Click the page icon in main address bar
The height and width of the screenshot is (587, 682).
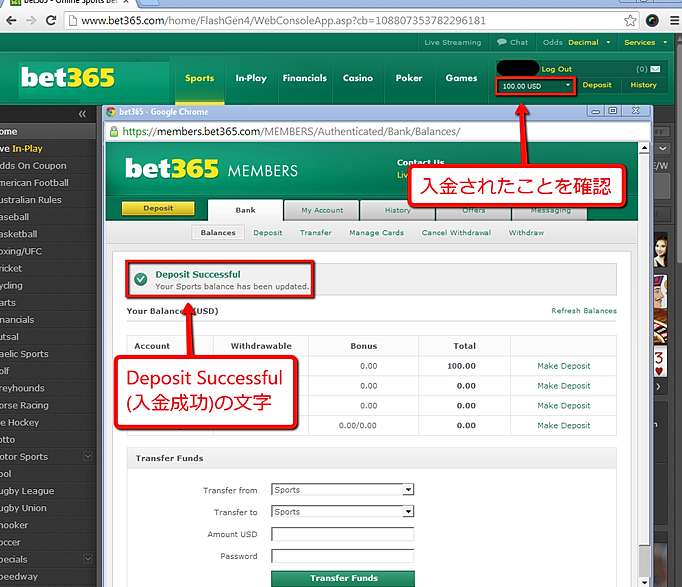73,20
